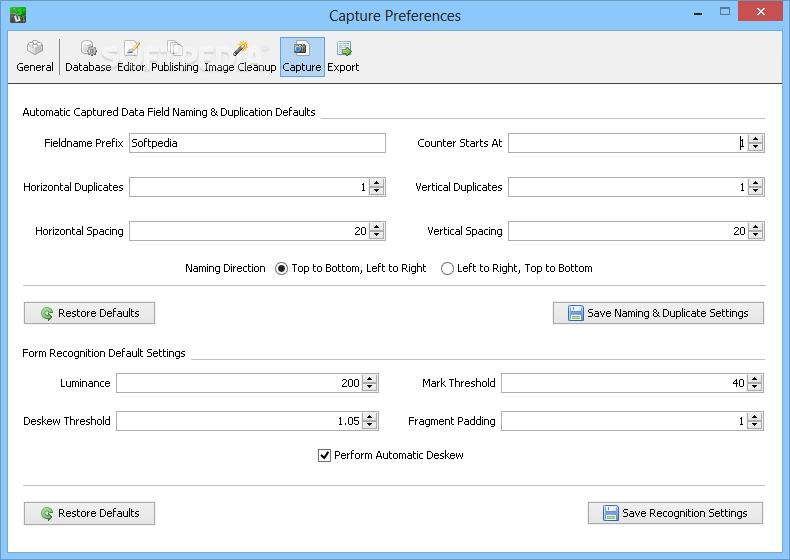Click Save Recognition Settings button

(675, 513)
